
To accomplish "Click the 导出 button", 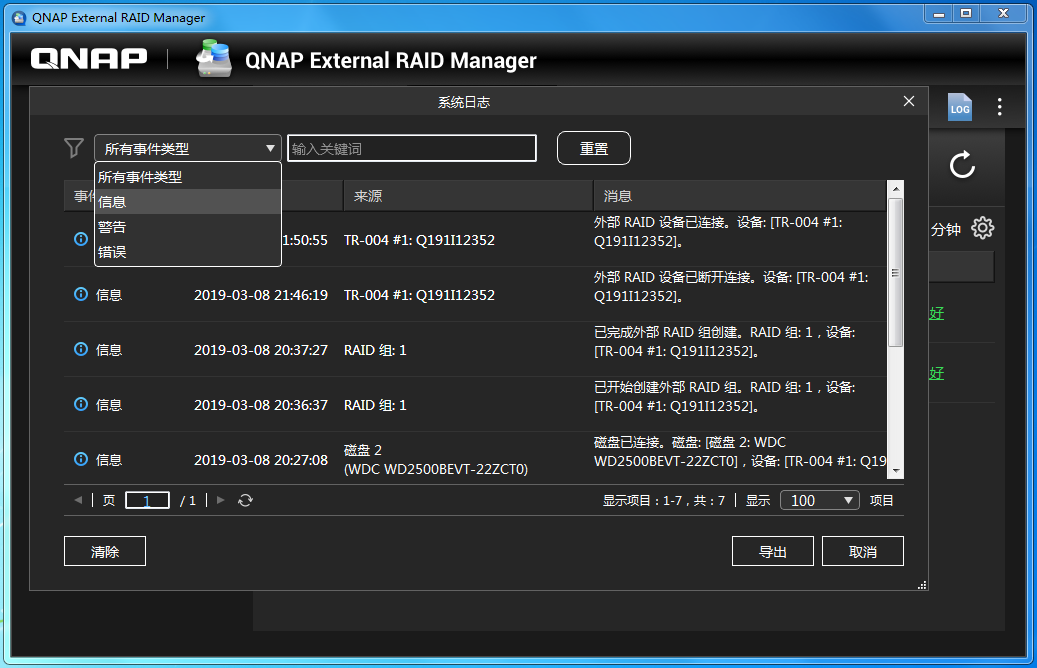I will pyautogui.click(x=772, y=552).
